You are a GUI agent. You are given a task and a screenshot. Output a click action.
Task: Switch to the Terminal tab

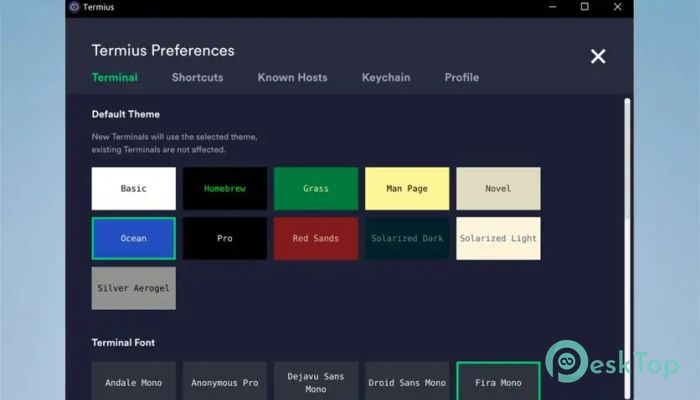point(115,77)
